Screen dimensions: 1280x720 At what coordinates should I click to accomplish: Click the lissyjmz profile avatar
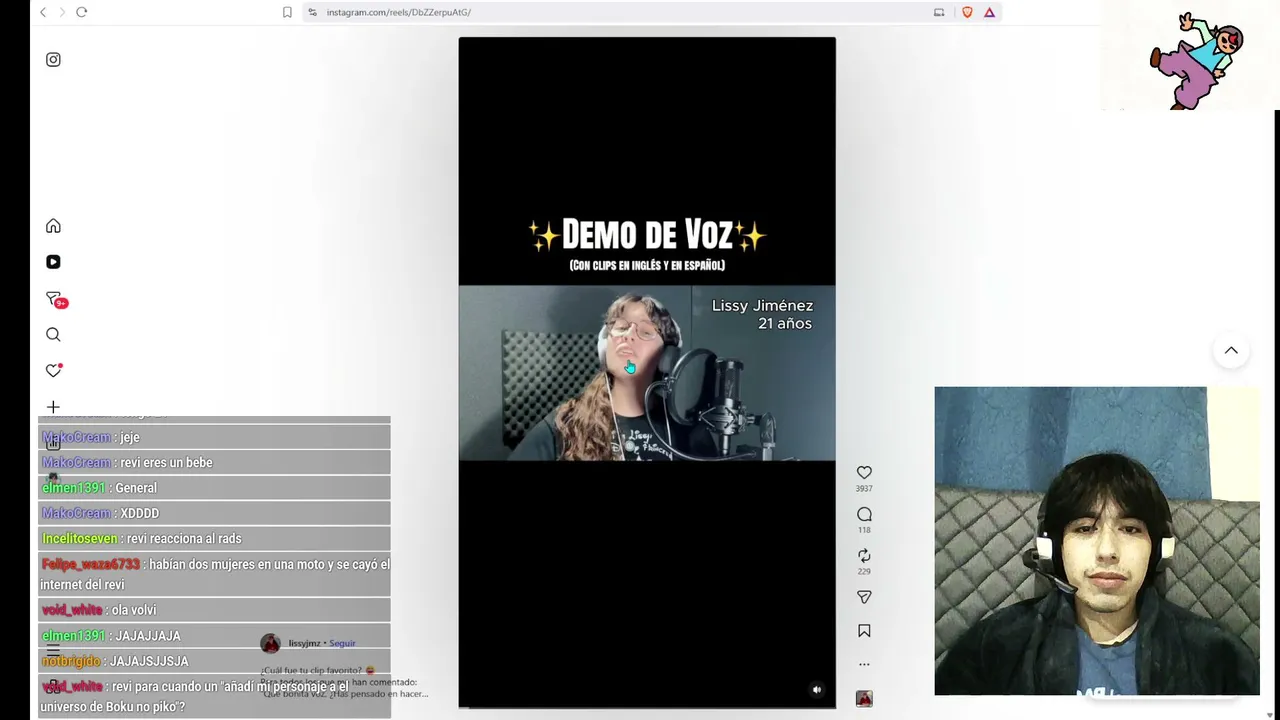pyautogui.click(x=270, y=644)
